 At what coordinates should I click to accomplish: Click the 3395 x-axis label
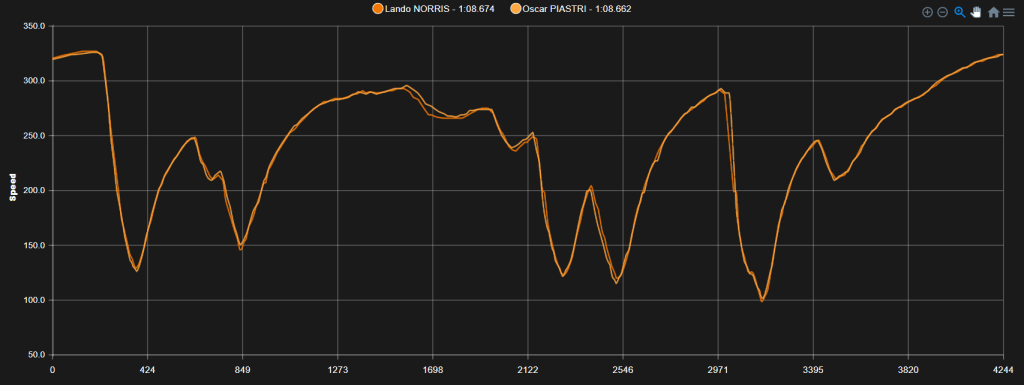(x=813, y=370)
